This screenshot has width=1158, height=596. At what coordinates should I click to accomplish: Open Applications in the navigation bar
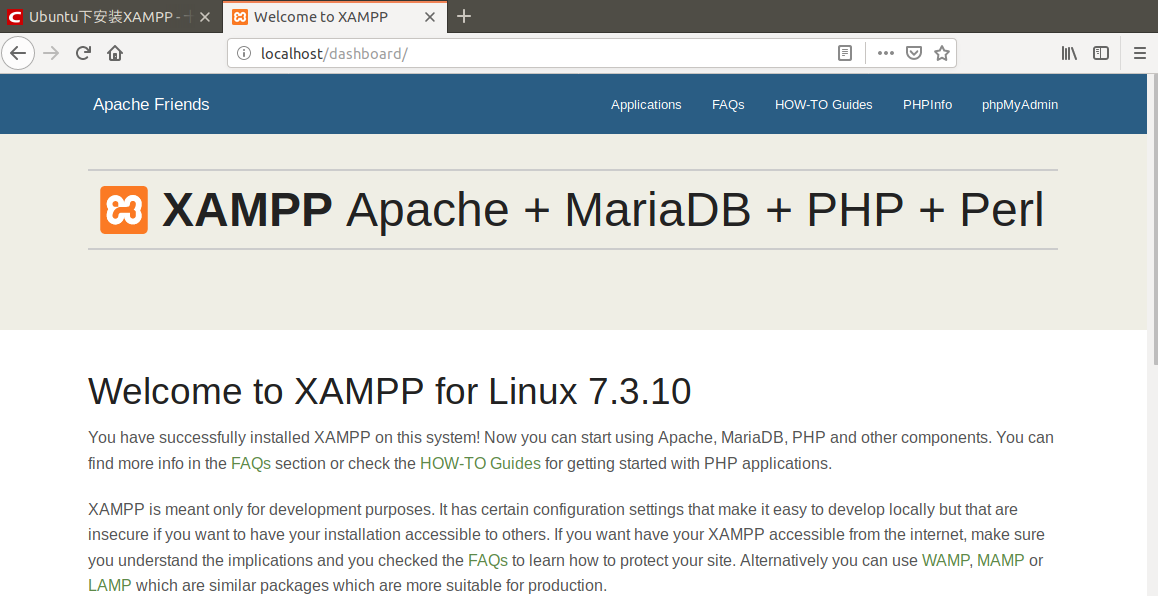coord(646,105)
